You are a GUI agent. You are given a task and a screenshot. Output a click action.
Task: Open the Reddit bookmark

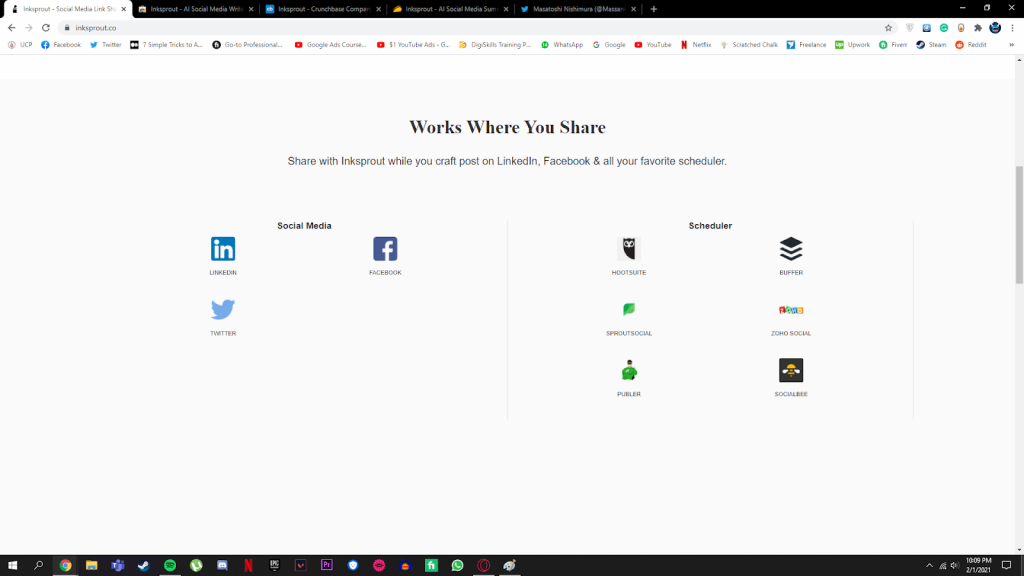click(x=970, y=45)
